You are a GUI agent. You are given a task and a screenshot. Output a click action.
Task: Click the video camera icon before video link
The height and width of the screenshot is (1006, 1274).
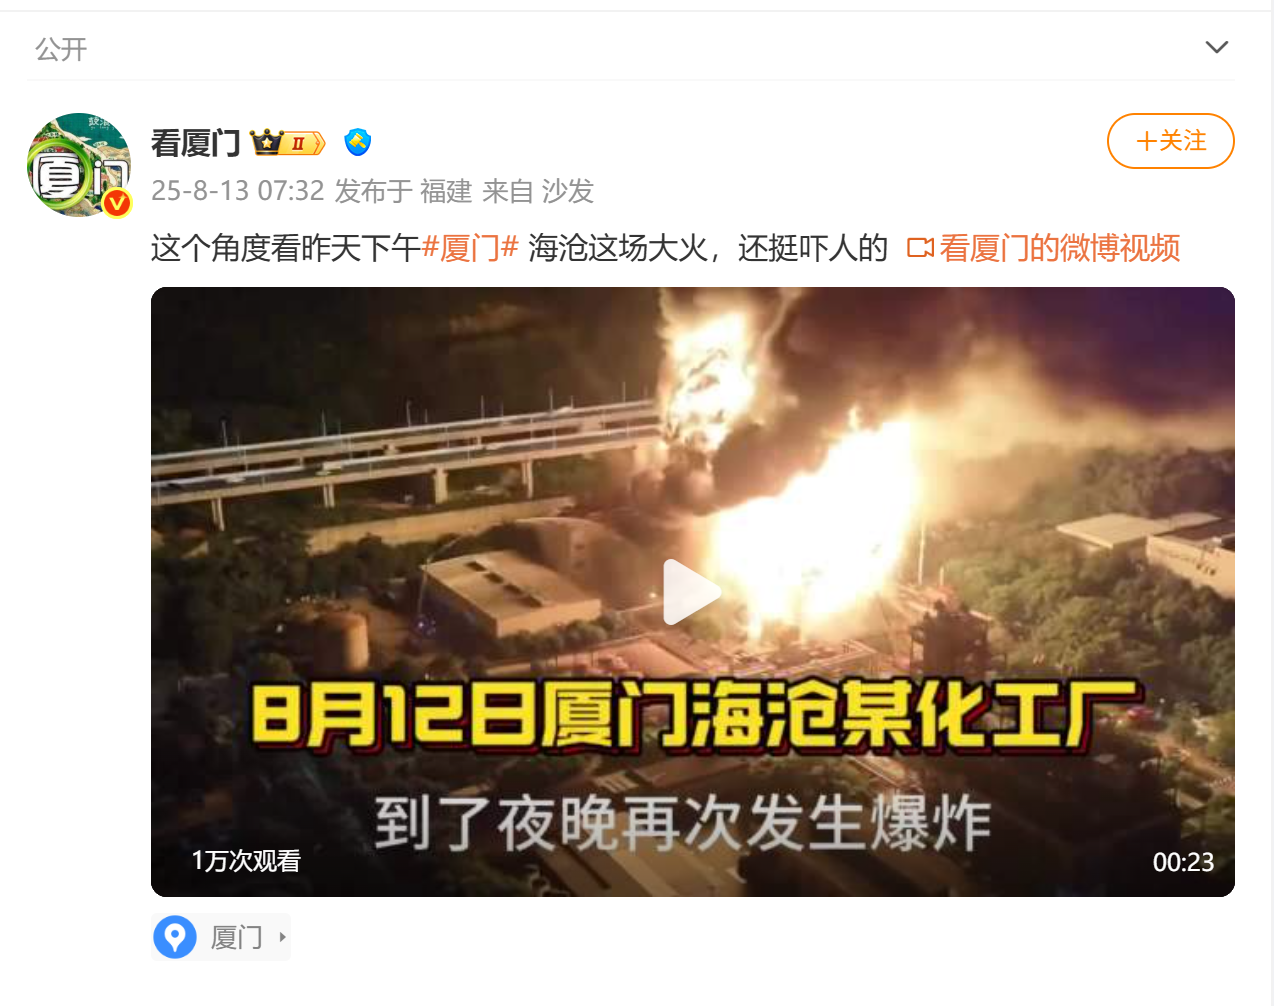click(920, 248)
